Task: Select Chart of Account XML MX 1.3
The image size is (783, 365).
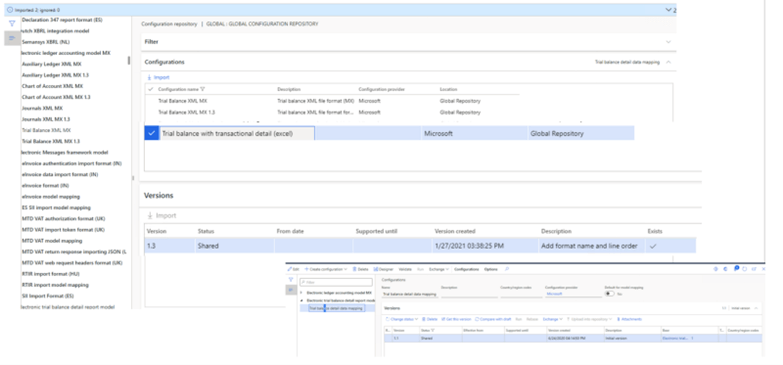Action: point(56,97)
